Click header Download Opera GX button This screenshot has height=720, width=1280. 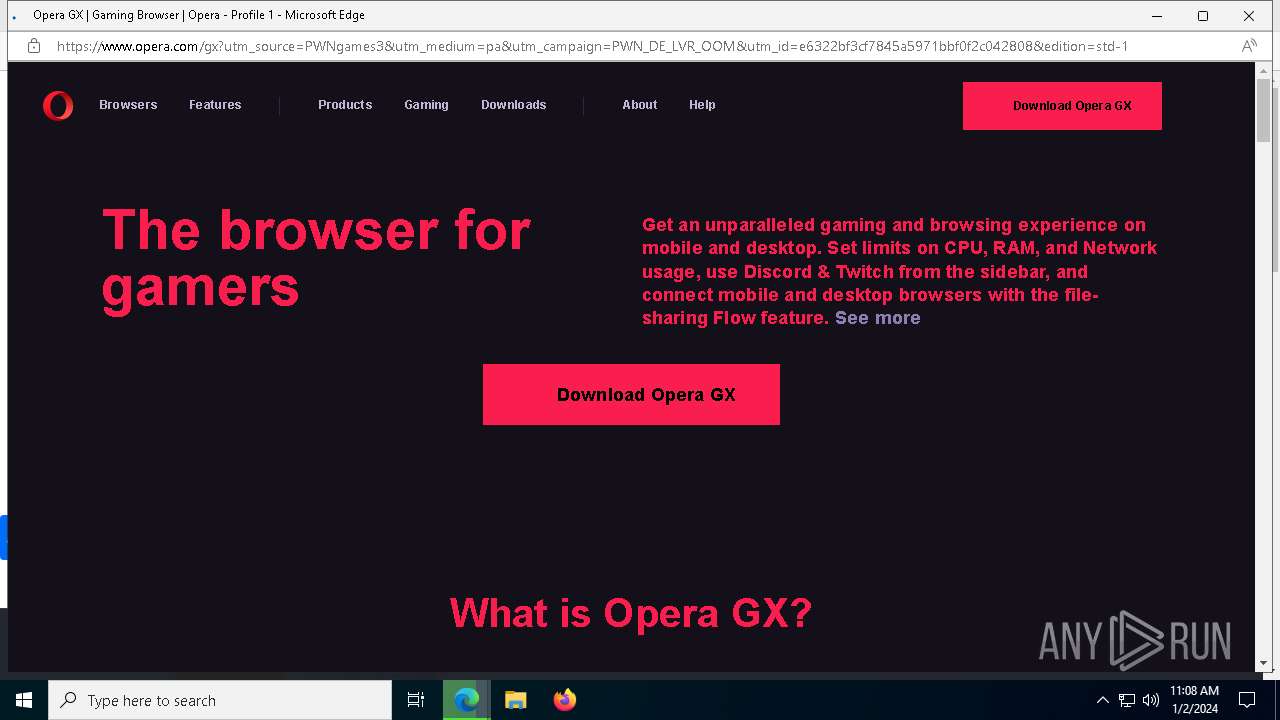[x=1062, y=106]
